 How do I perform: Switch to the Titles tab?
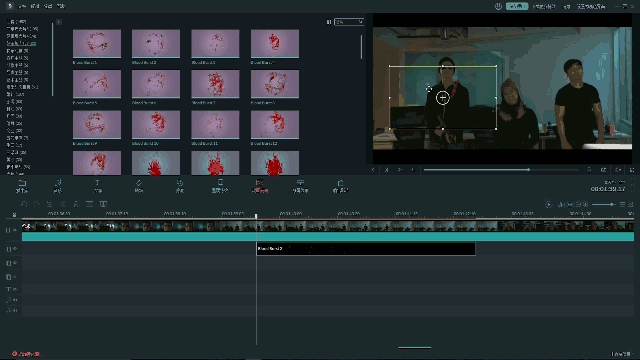pos(98,186)
